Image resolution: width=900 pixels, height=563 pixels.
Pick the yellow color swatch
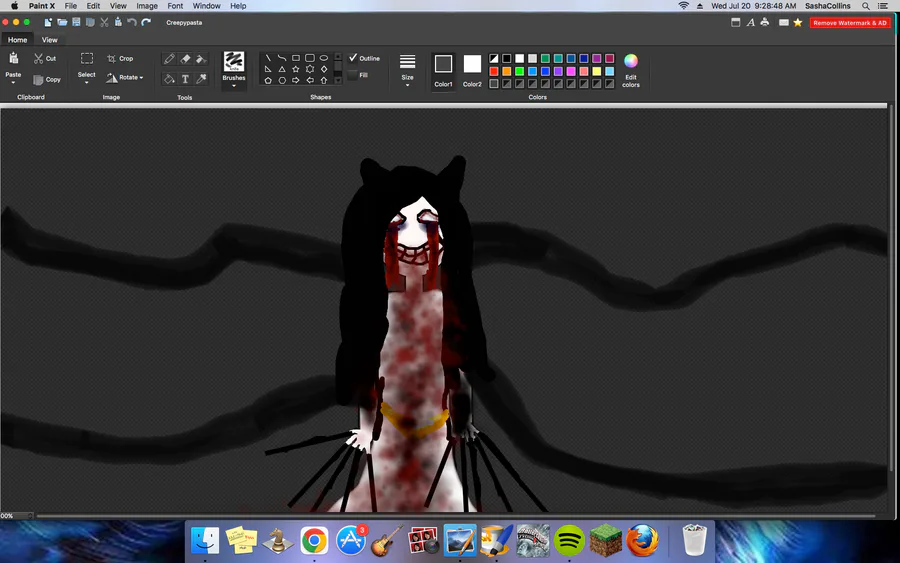(x=597, y=71)
